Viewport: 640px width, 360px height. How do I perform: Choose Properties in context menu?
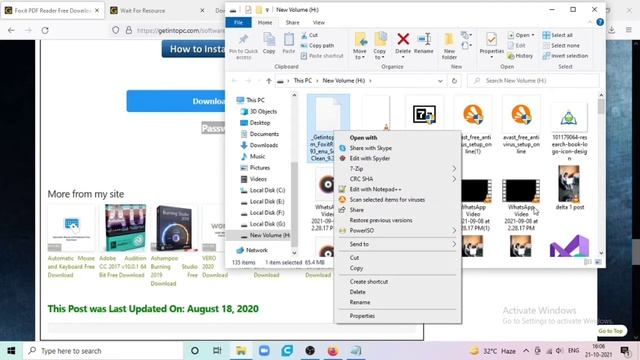point(398,316)
